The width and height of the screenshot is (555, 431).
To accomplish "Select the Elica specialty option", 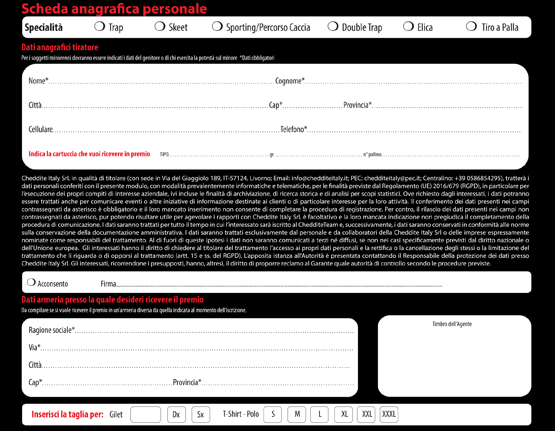I will pyautogui.click(x=408, y=26).
